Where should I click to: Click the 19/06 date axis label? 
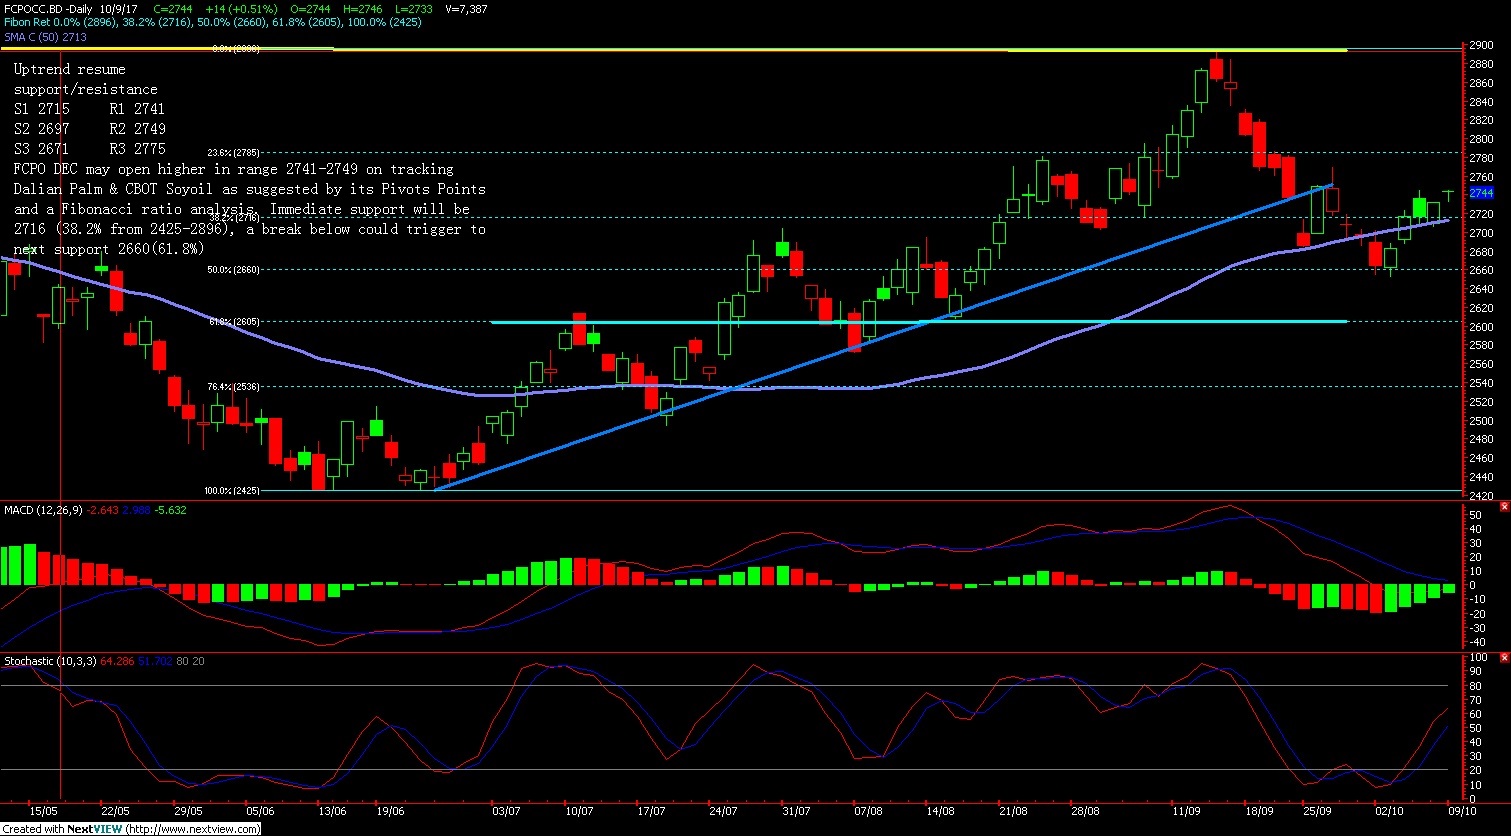click(390, 812)
